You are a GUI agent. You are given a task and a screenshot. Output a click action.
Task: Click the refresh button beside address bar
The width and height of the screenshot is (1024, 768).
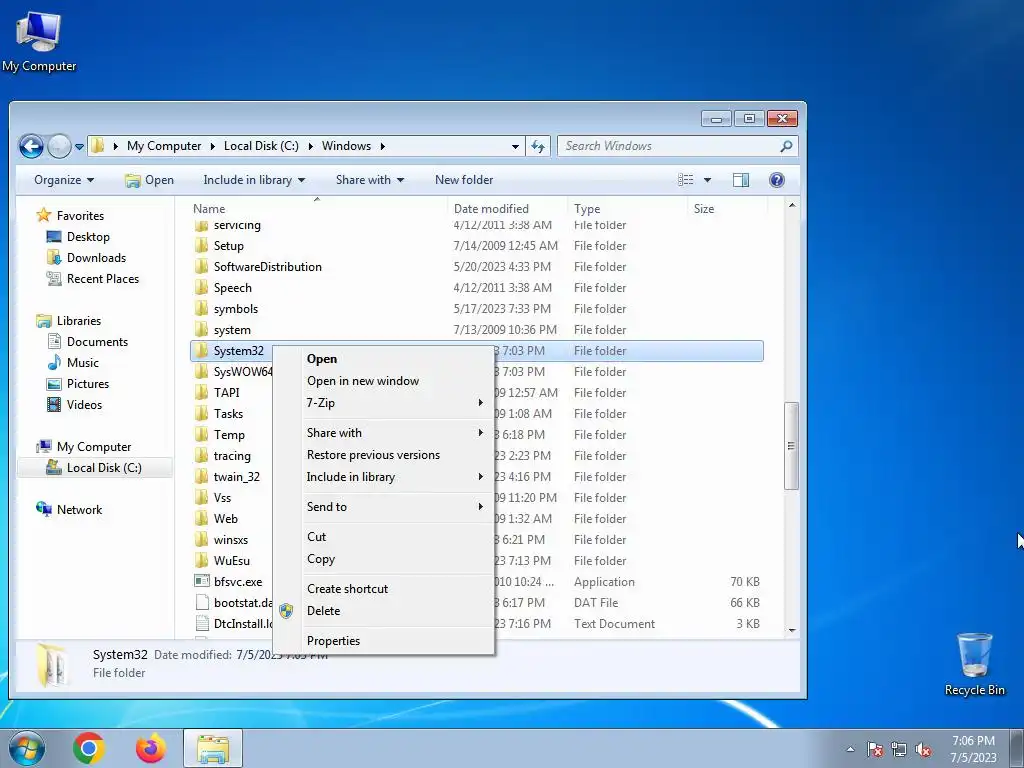tap(538, 146)
